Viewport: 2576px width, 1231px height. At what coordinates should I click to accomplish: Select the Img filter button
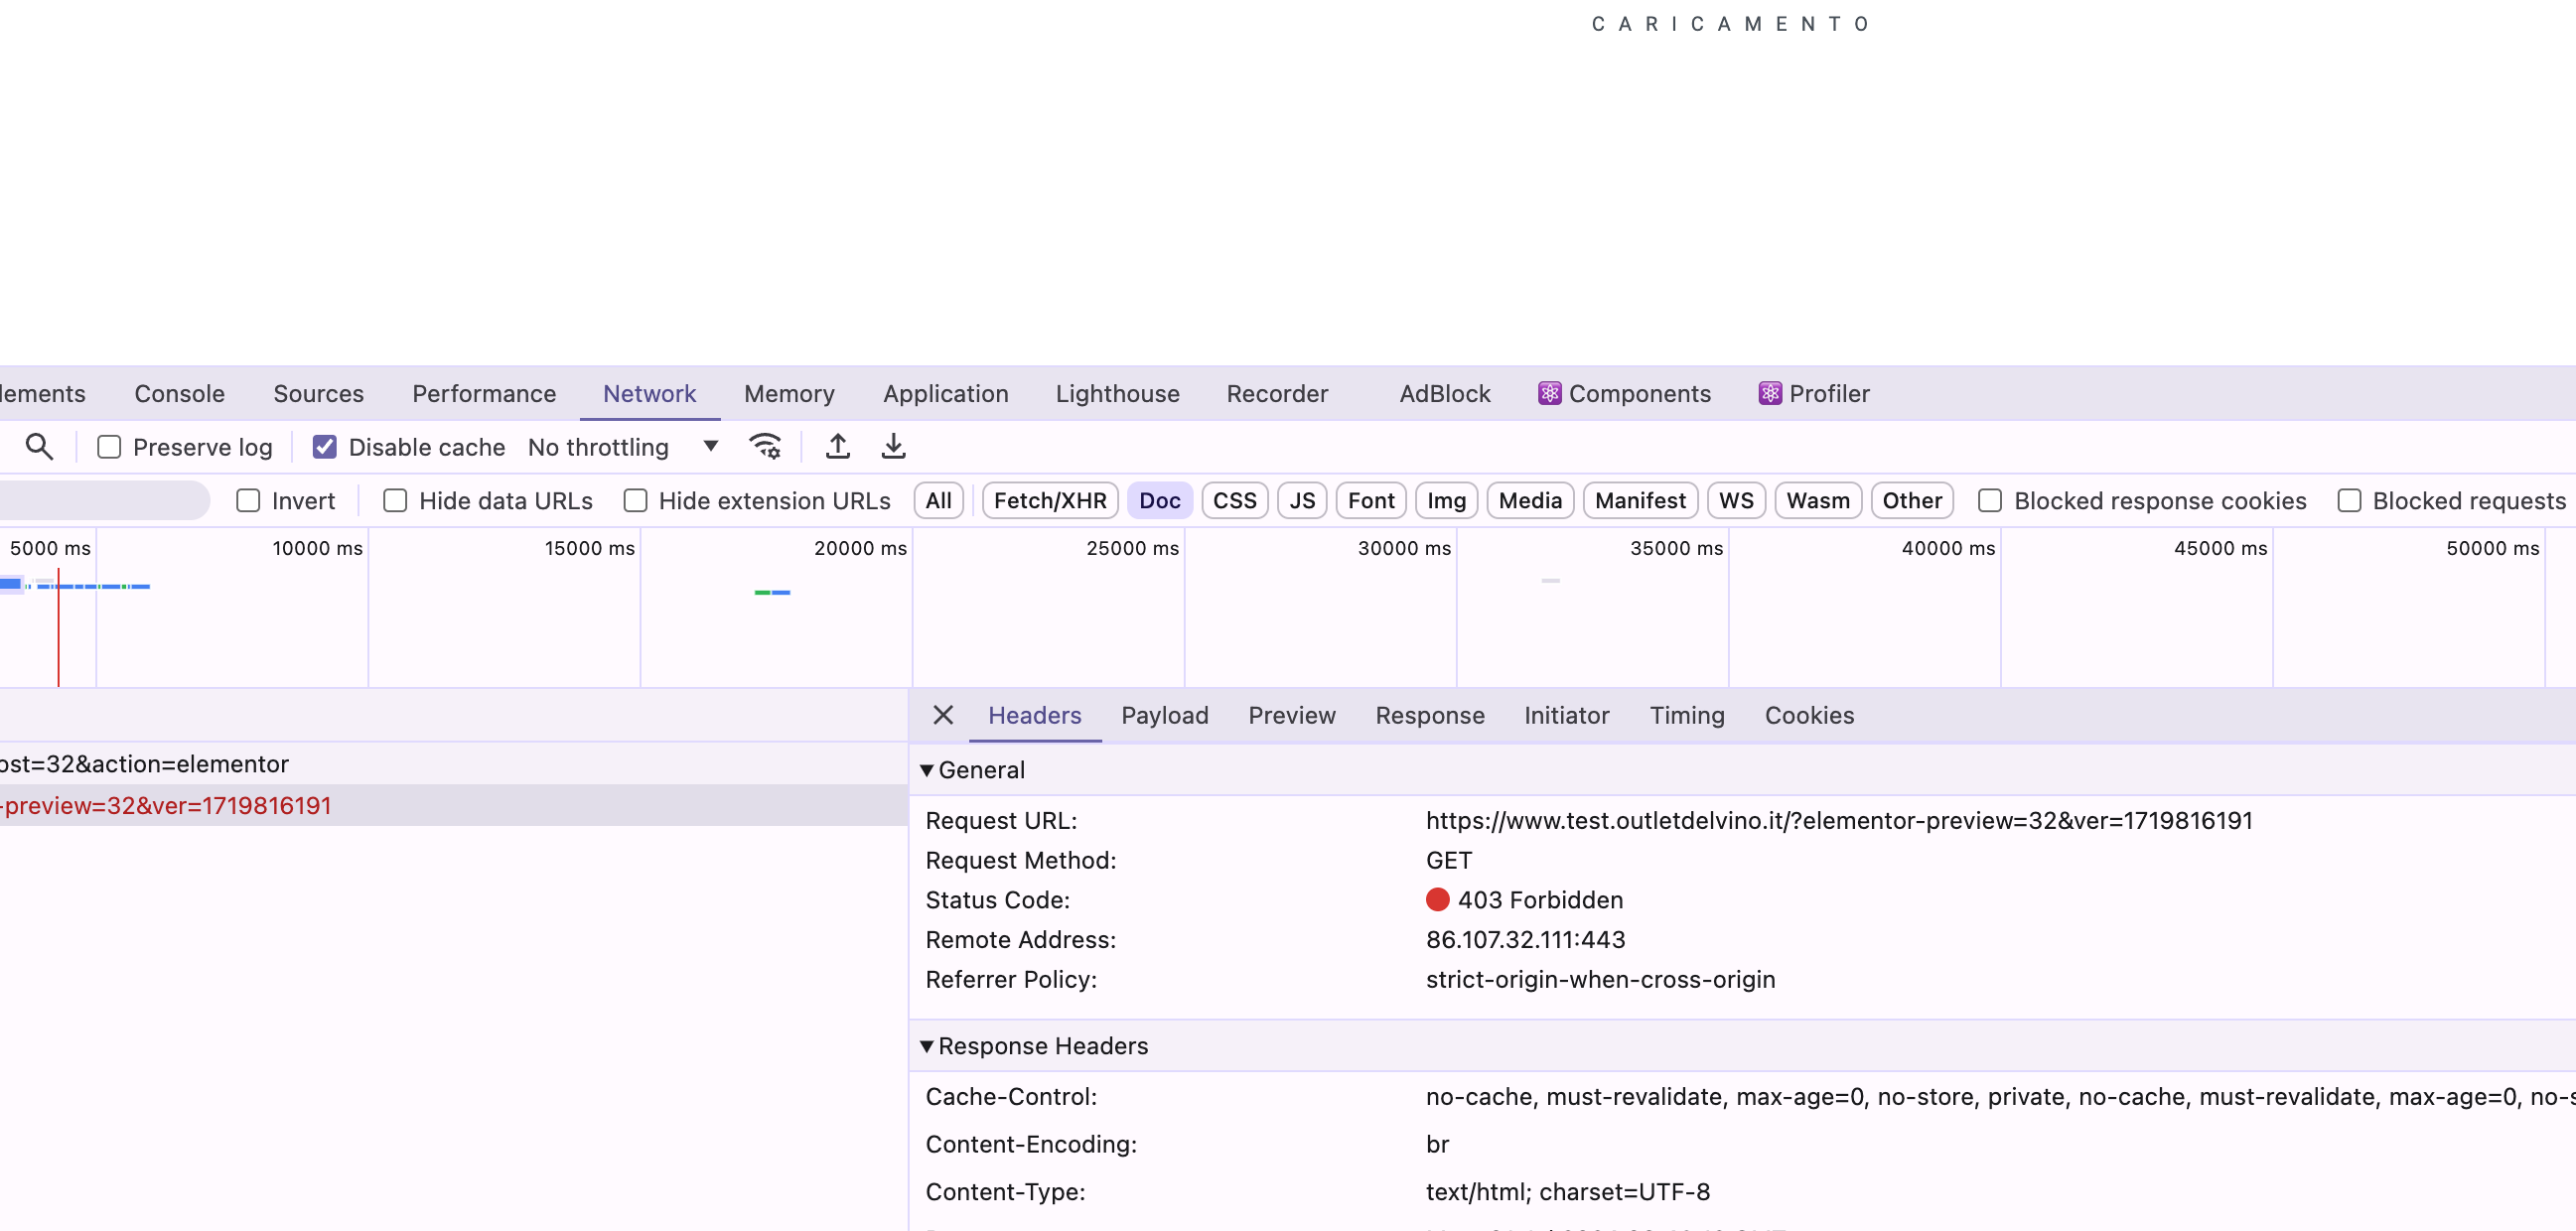point(1445,501)
